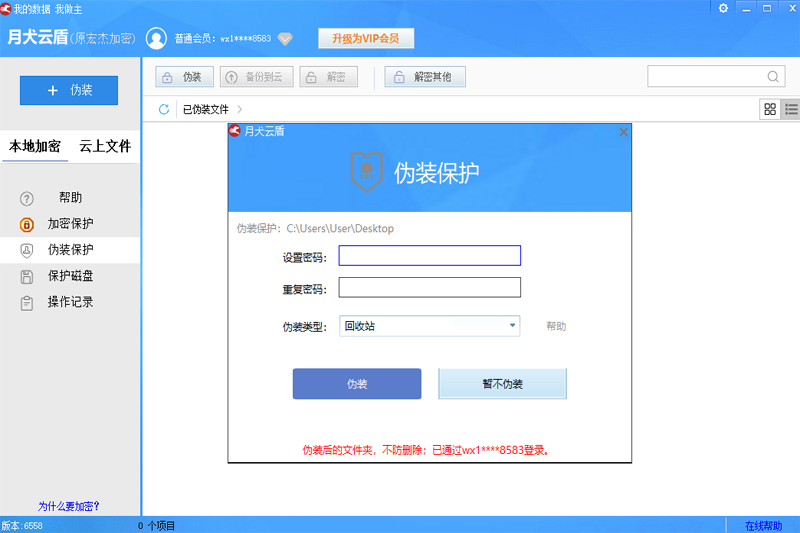Click the diamond VIP badge icon
This screenshot has width=800, height=533.
click(x=285, y=39)
